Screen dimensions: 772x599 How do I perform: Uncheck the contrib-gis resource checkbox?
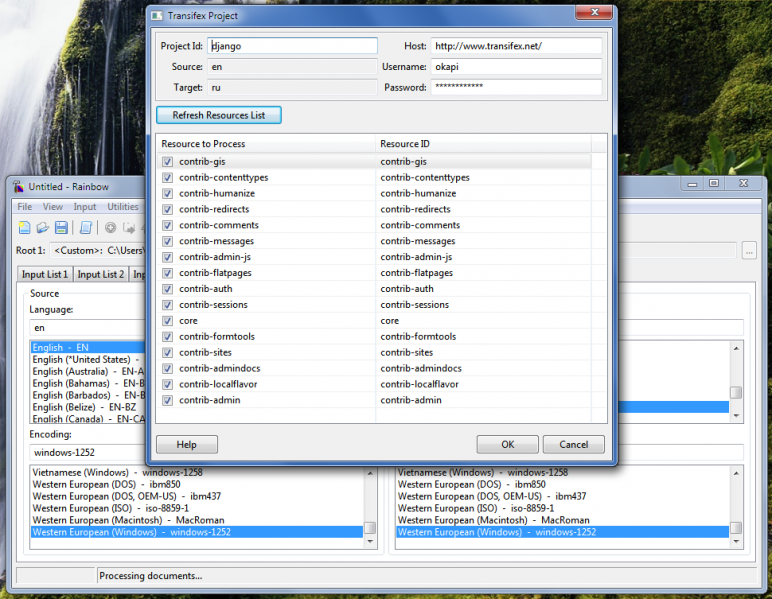click(167, 161)
